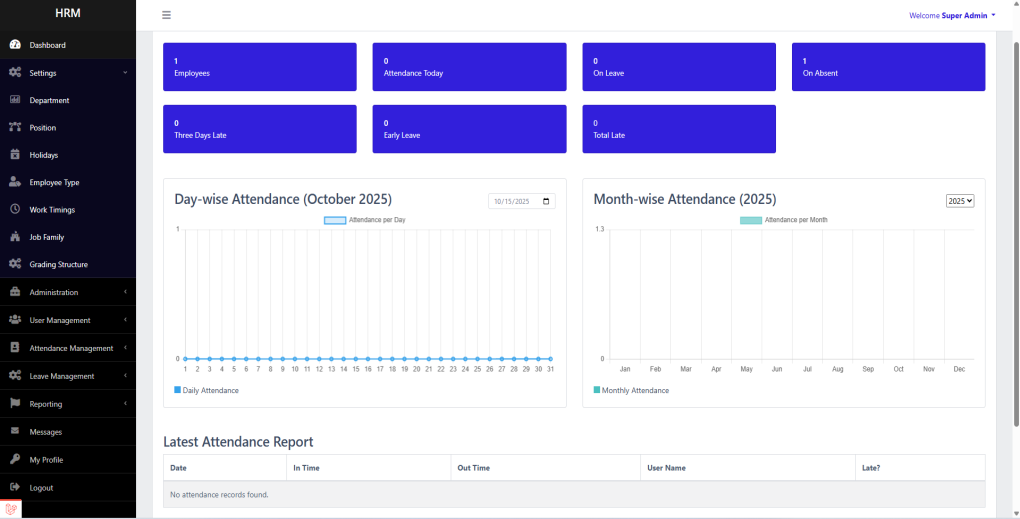
Task: Click the Work Timings clock icon
Action: (15, 210)
